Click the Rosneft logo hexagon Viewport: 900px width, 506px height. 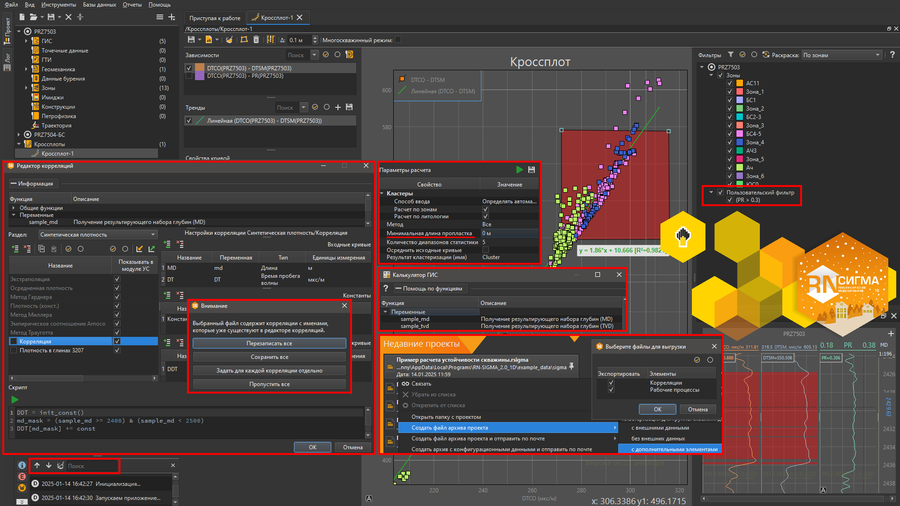(681, 236)
